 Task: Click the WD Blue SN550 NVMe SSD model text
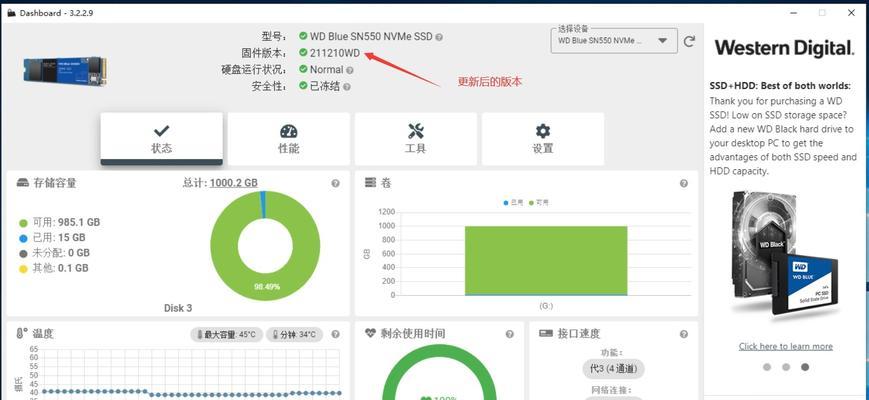[371, 37]
